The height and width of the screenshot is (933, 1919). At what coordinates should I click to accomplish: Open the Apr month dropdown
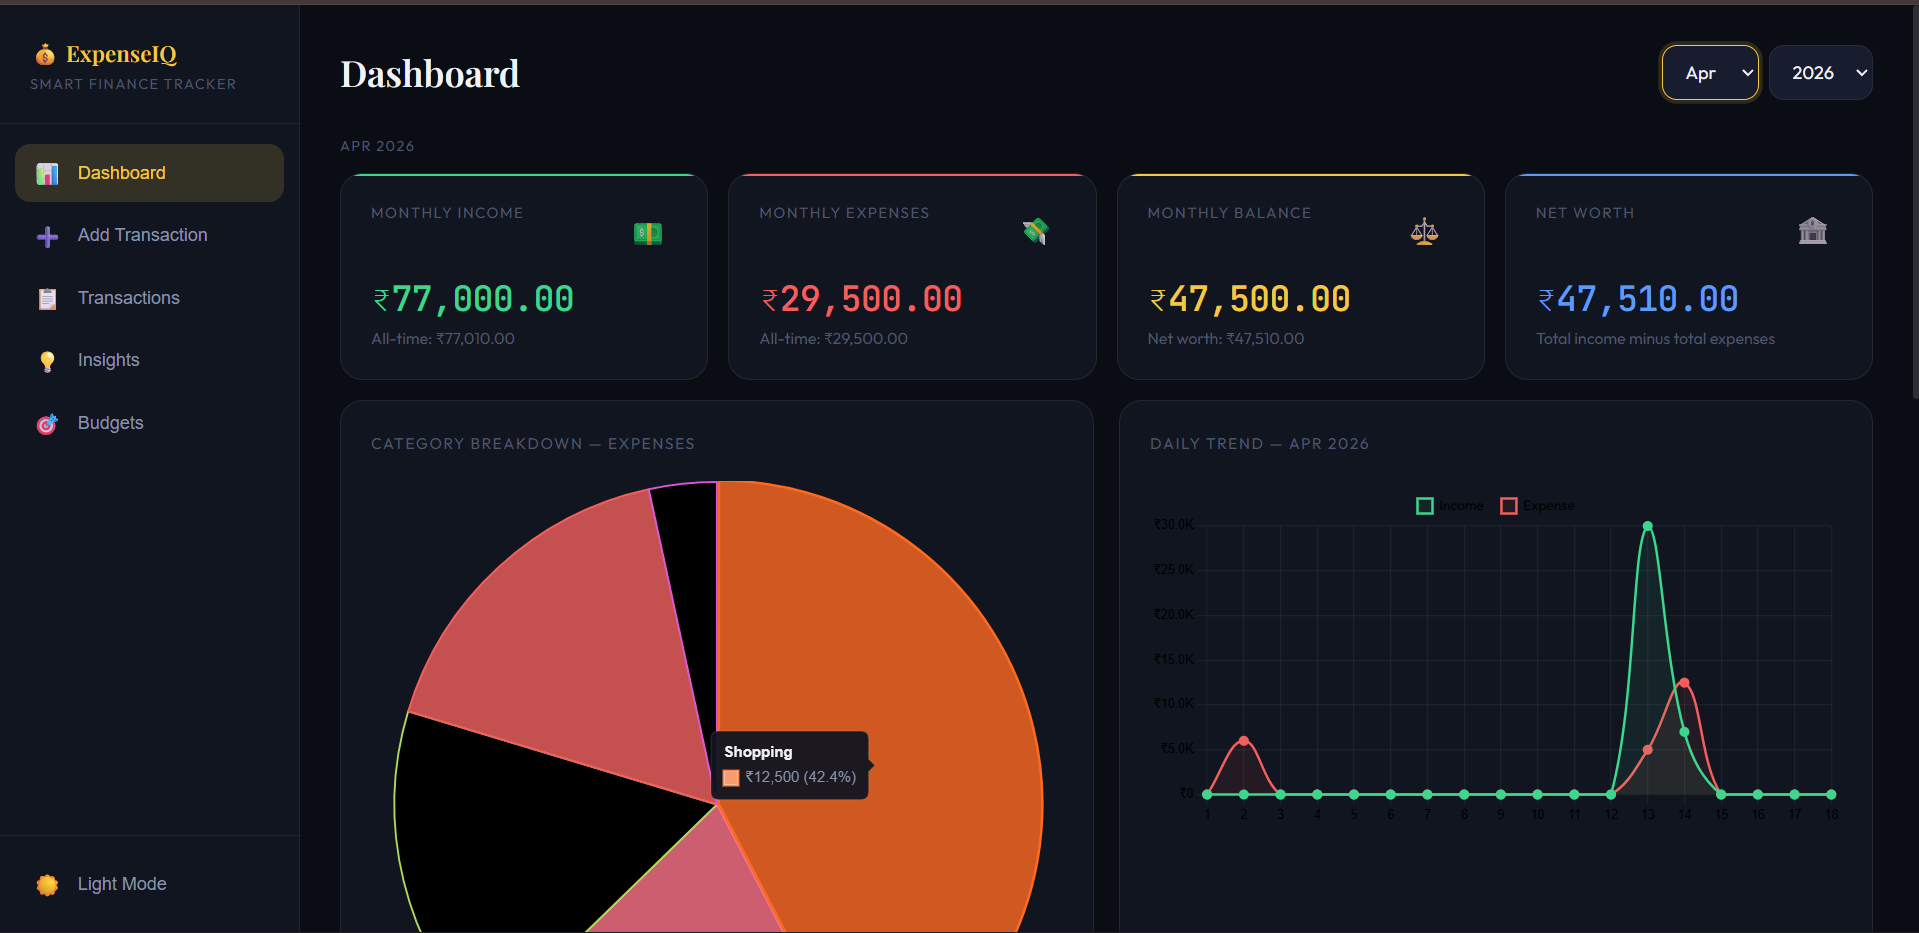click(x=1710, y=73)
